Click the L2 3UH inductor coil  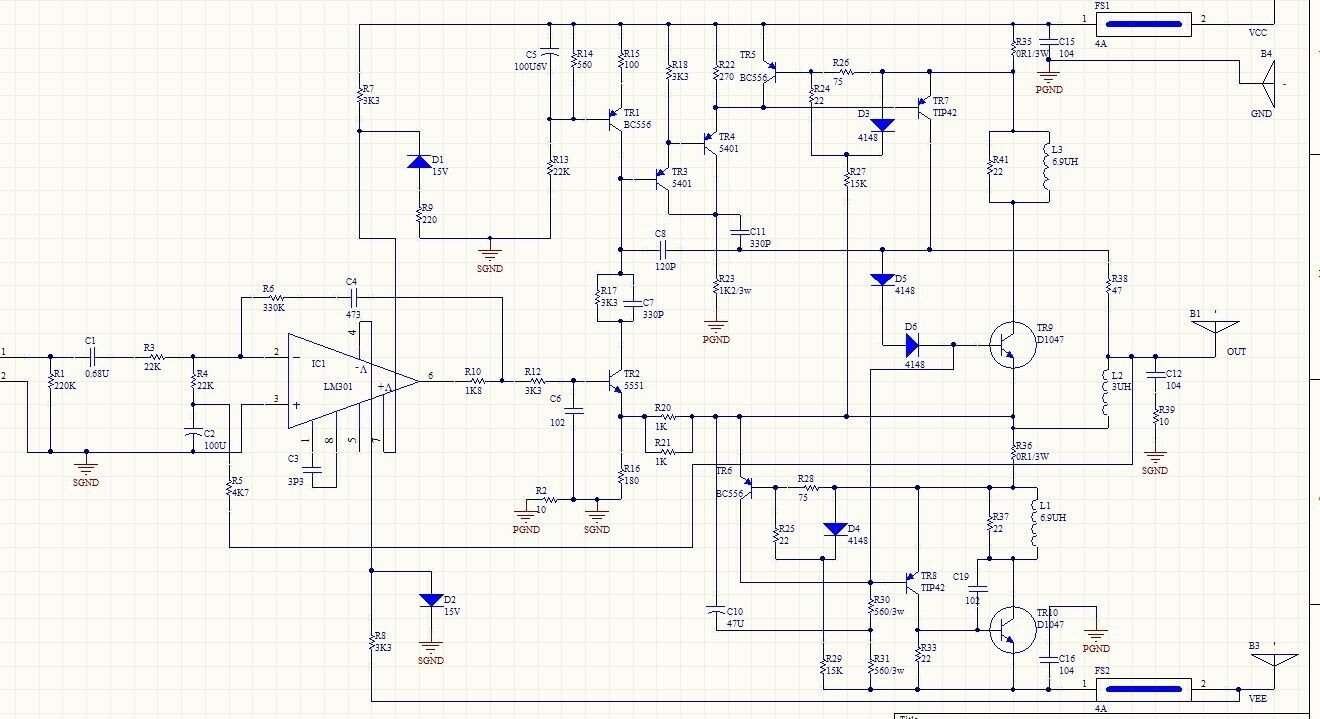pyautogui.click(x=1104, y=393)
